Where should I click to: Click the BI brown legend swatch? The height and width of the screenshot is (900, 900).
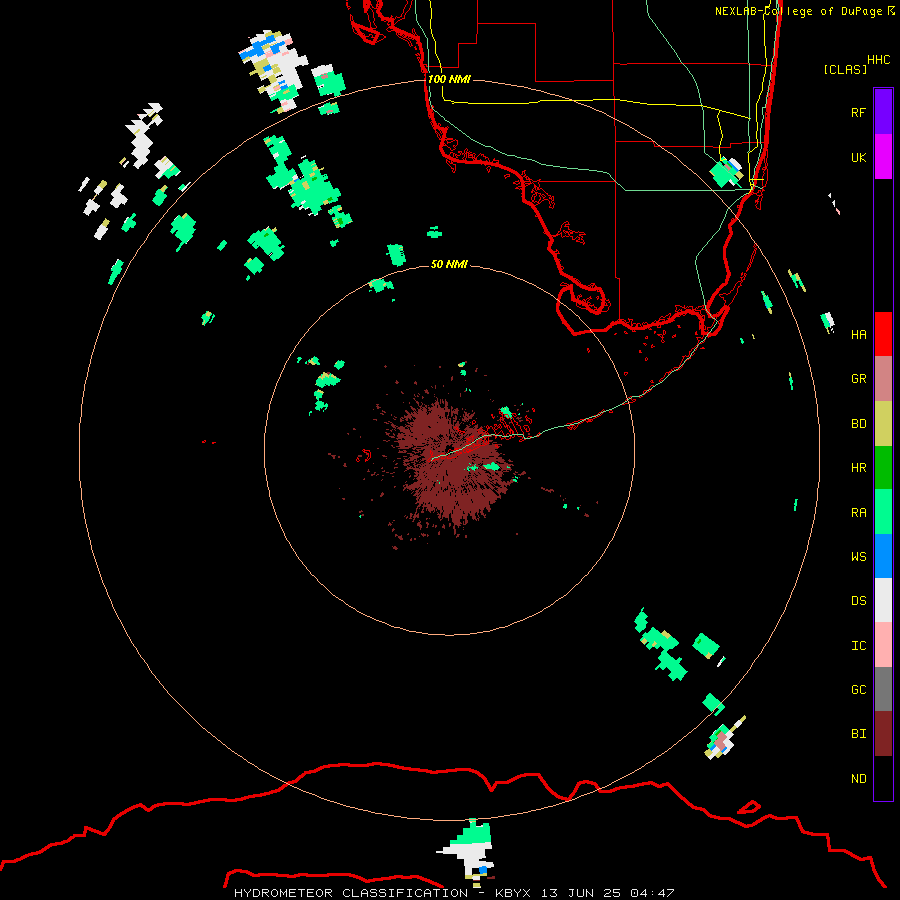883,734
